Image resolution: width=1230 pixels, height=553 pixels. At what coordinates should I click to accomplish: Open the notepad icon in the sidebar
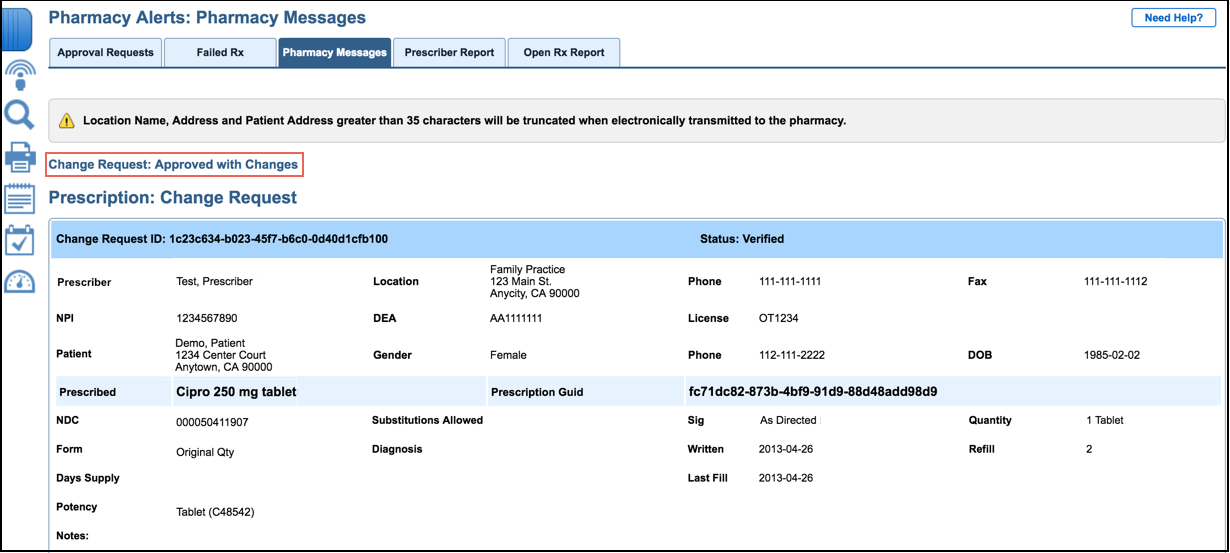[20, 198]
